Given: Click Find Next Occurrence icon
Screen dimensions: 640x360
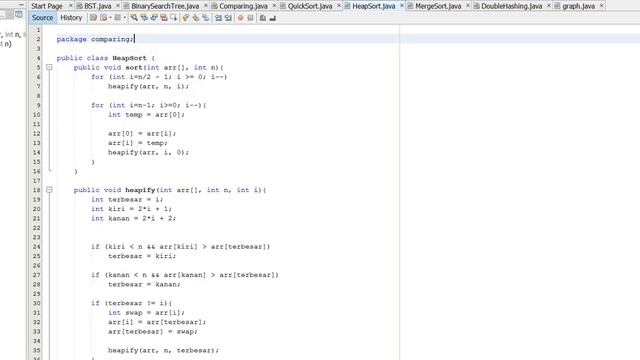Looking at the screenshot, I should [x=154, y=18].
